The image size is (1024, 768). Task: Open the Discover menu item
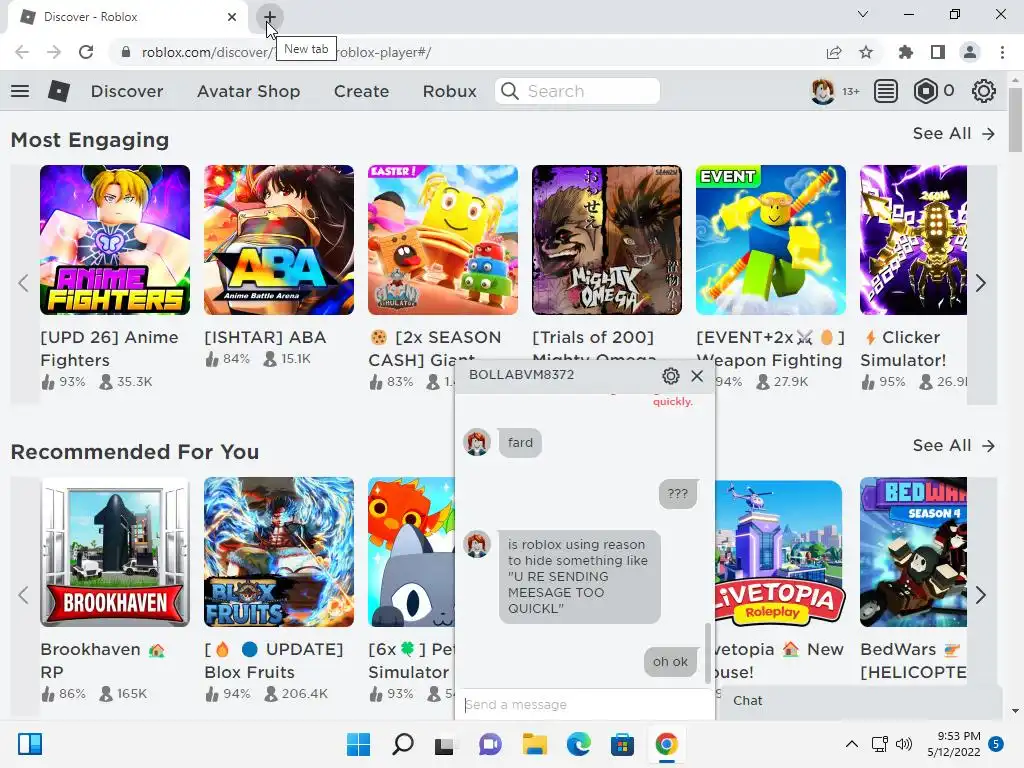(x=127, y=91)
